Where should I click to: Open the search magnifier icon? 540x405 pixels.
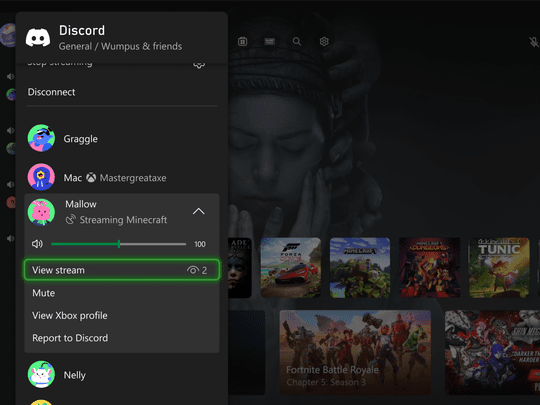pos(297,42)
